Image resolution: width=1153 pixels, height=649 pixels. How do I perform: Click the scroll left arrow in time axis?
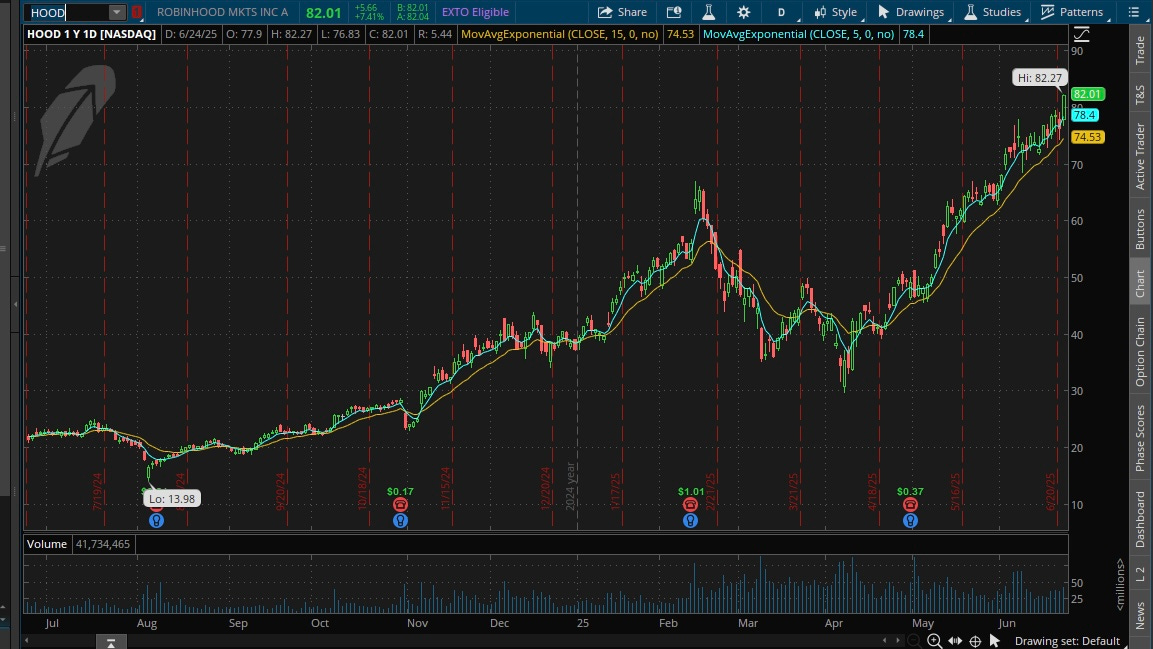(885, 641)
